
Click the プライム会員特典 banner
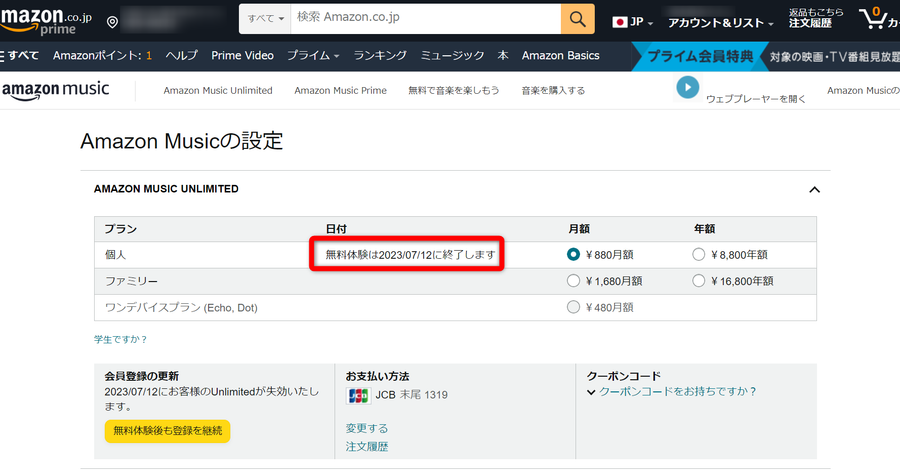tap(700, 56)
